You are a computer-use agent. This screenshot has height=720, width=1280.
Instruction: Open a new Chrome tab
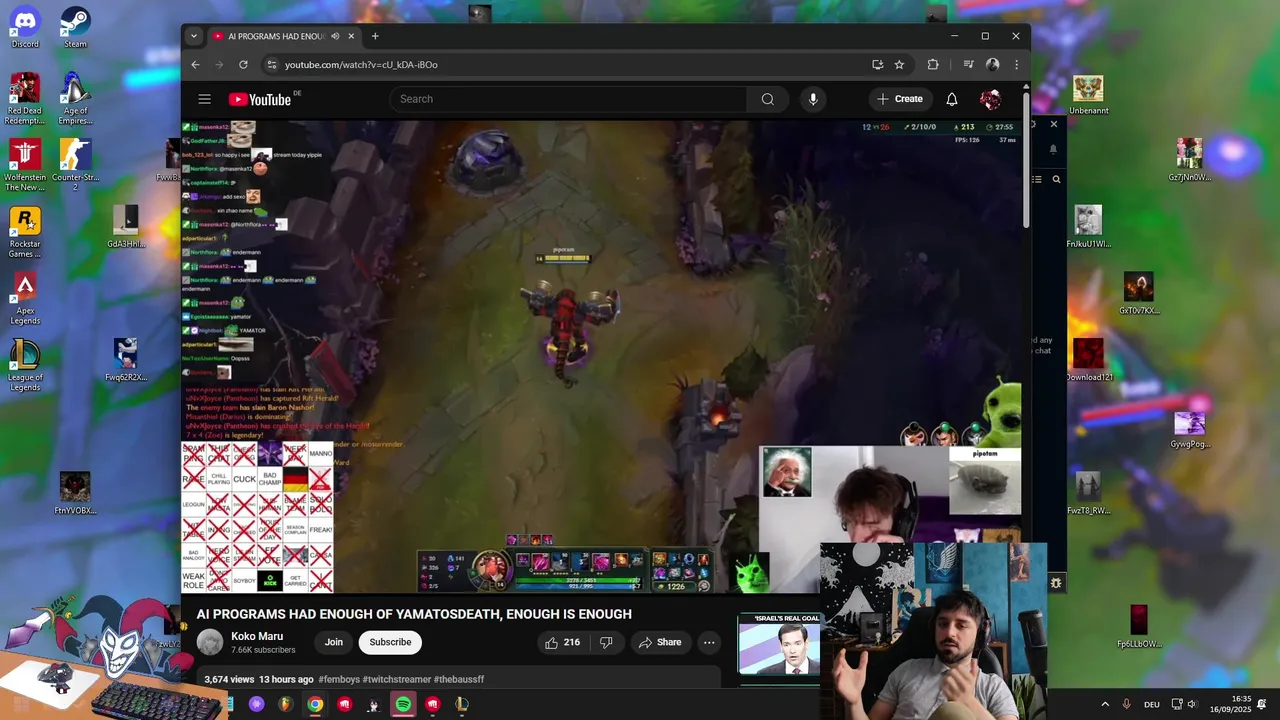pos(375,36)
